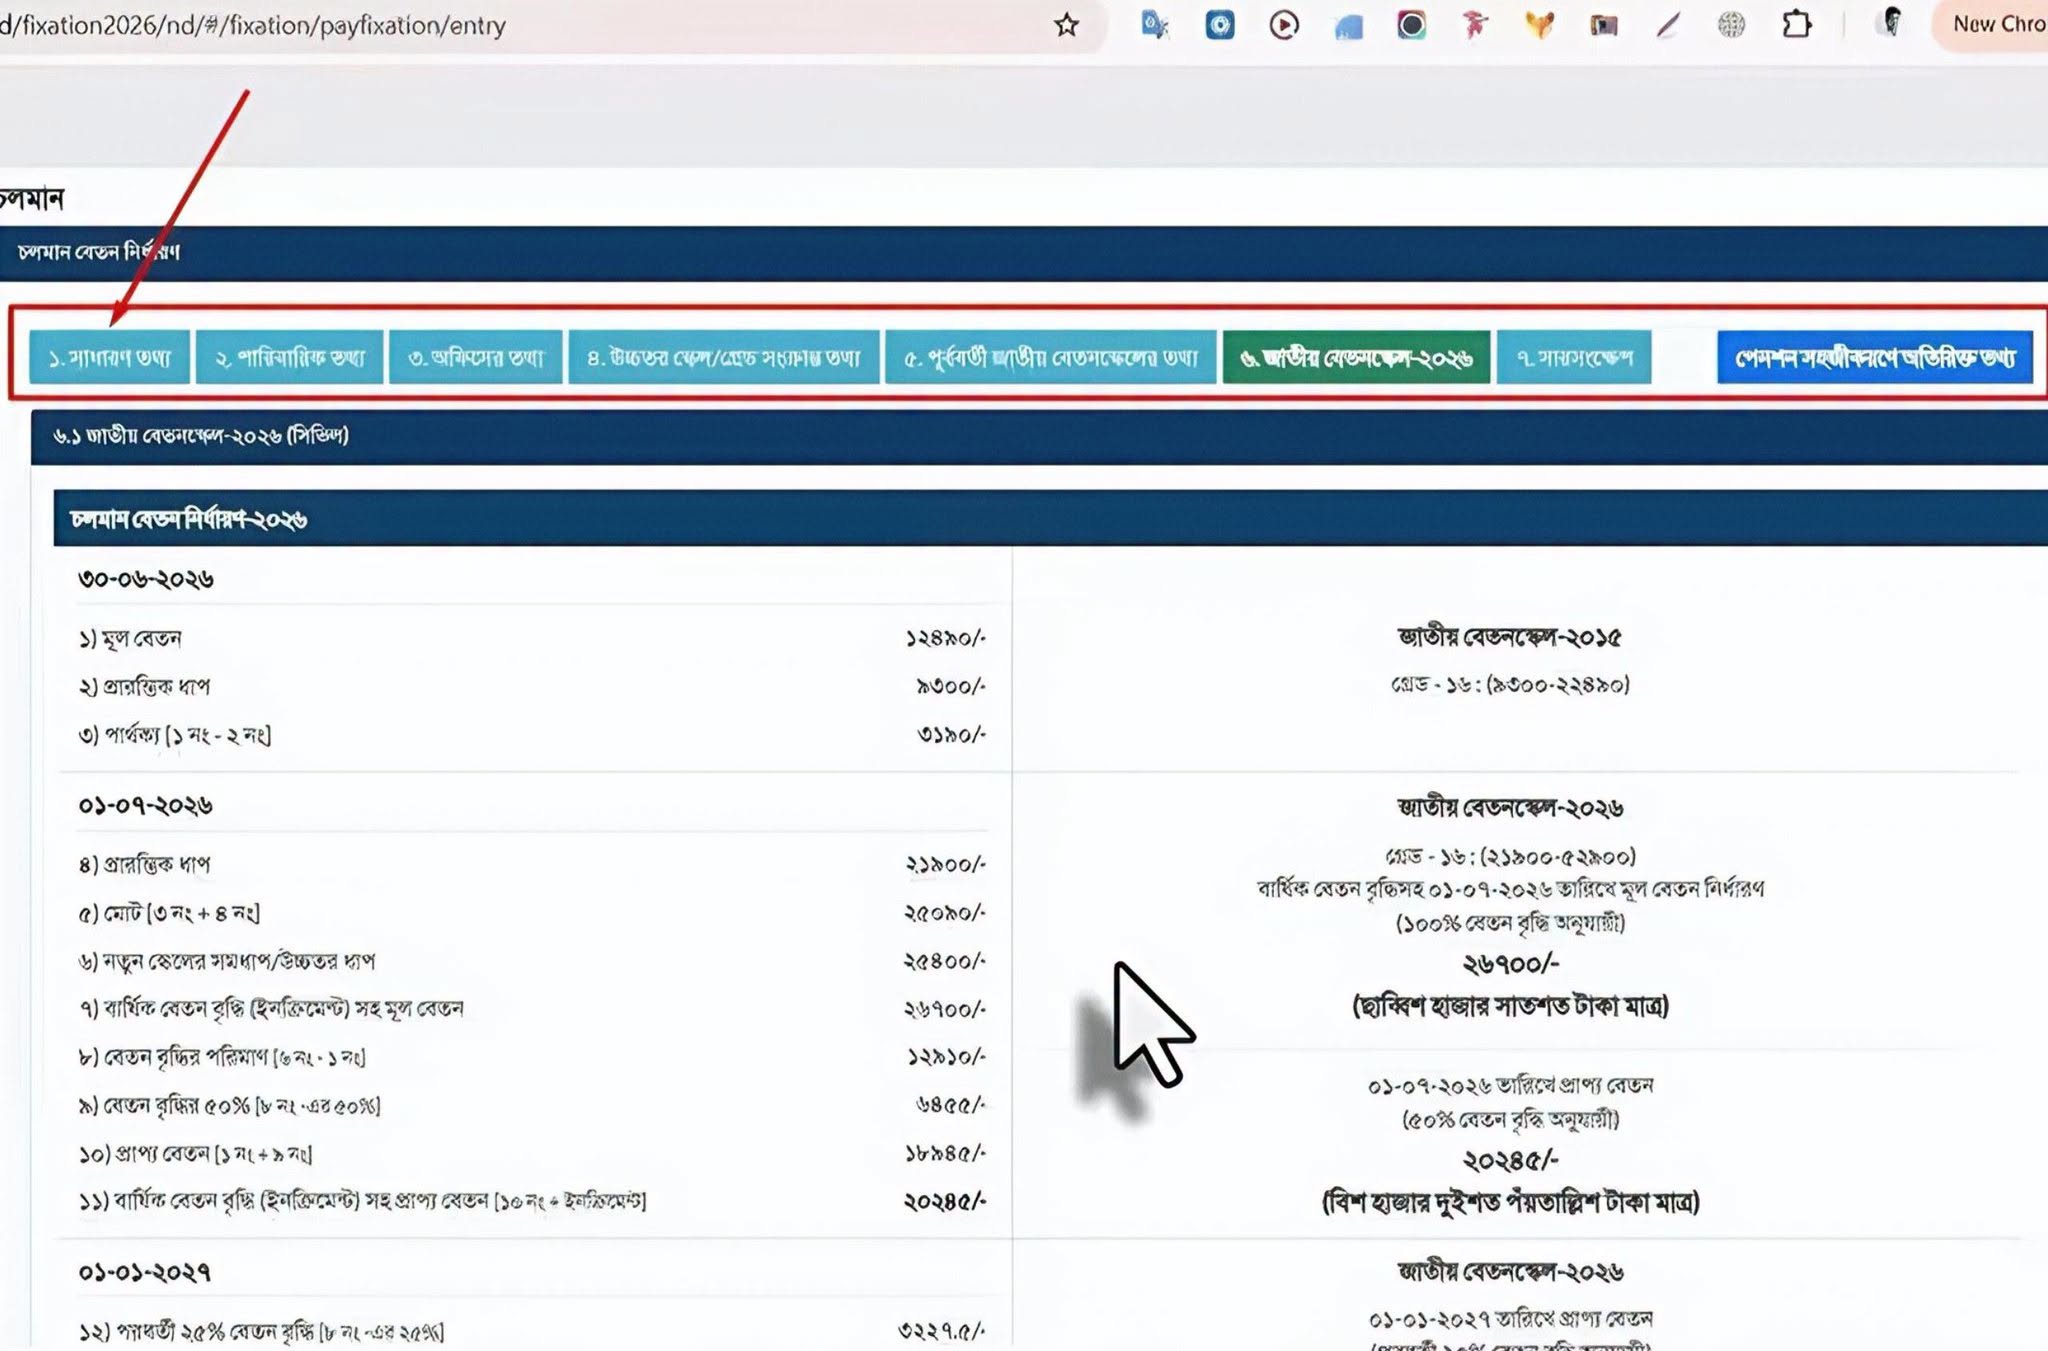Click the জাতীয় বেতনস্কেল-২০১৫ heading
The width and height of the screenshot is (2048, 1351).
[x=1510, y=637]
